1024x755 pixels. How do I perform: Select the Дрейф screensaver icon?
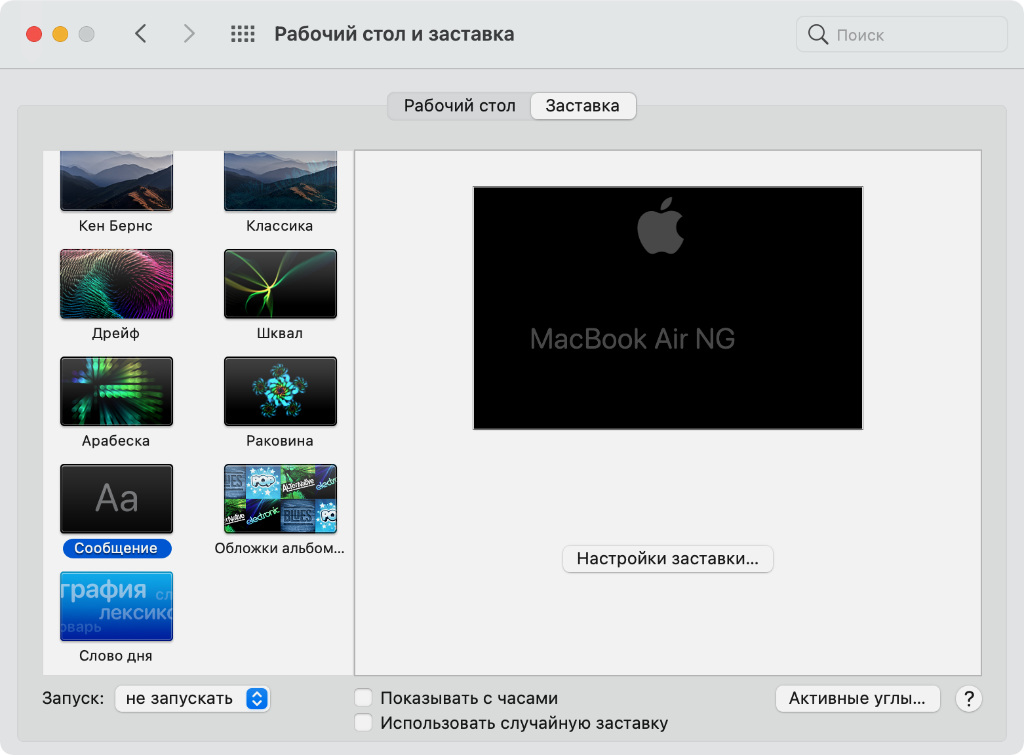click(116, 284)
